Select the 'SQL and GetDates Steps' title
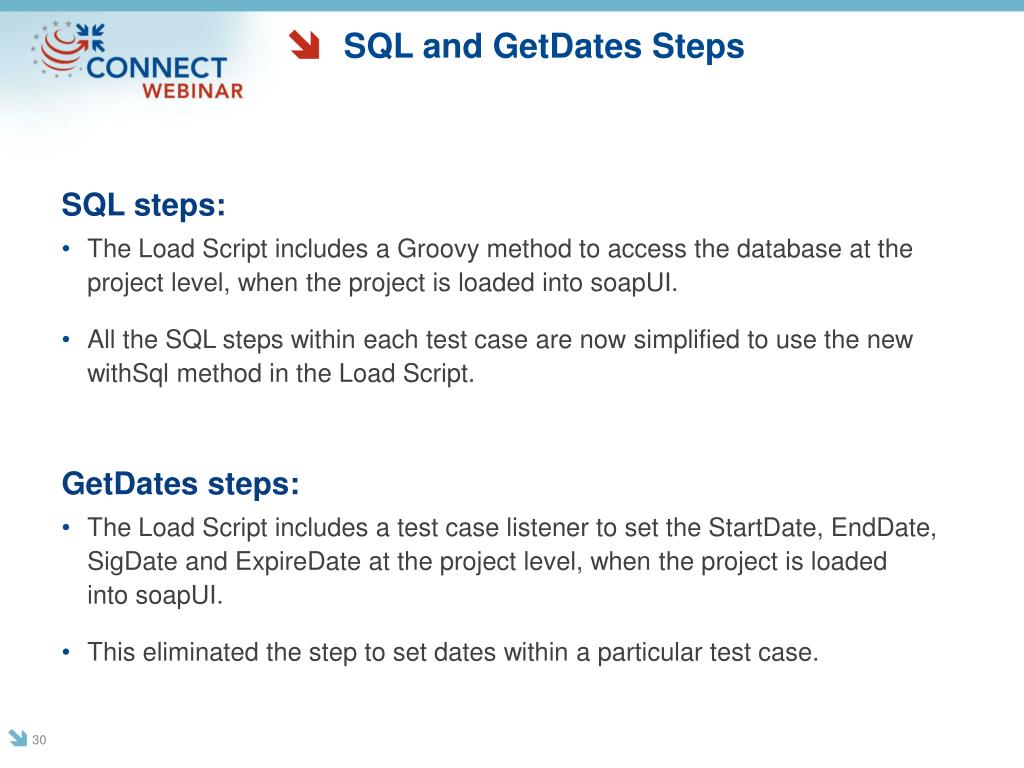Viewport: 1024px width, 768px height. pyautogui.click(x=543, y=46)
